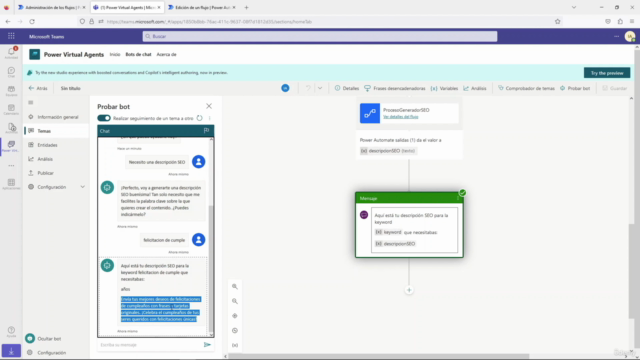Open Análisis in the top toolbar
640x360 pixels.
[475, 88]
